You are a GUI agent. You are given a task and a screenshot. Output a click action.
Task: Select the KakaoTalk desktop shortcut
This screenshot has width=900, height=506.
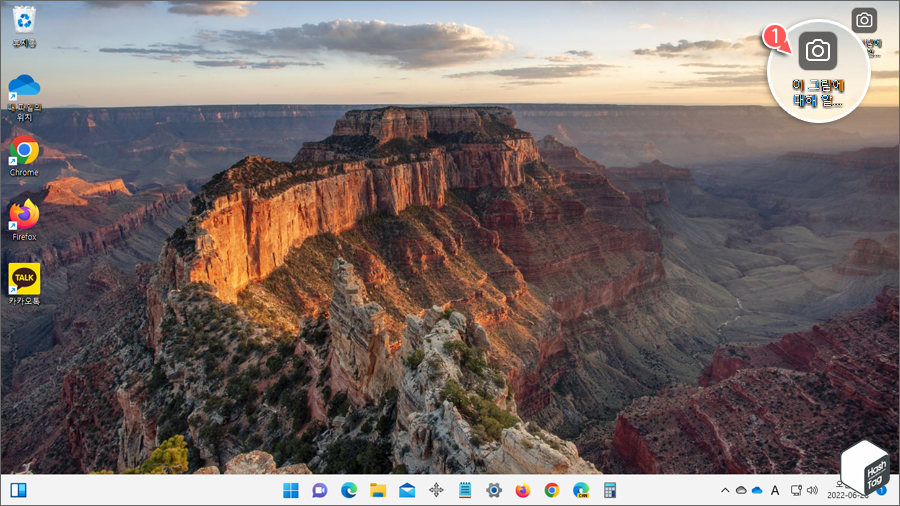point(24,284)
